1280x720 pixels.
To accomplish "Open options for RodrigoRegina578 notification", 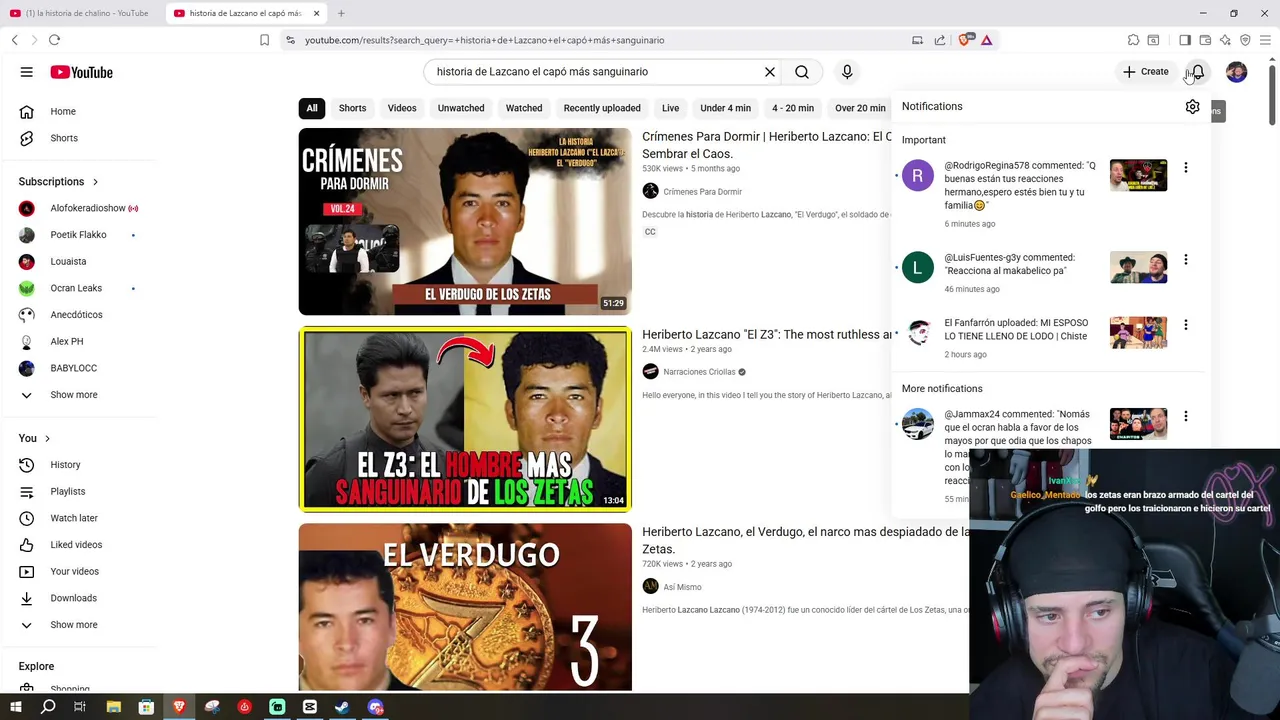I will [1186, 168].
